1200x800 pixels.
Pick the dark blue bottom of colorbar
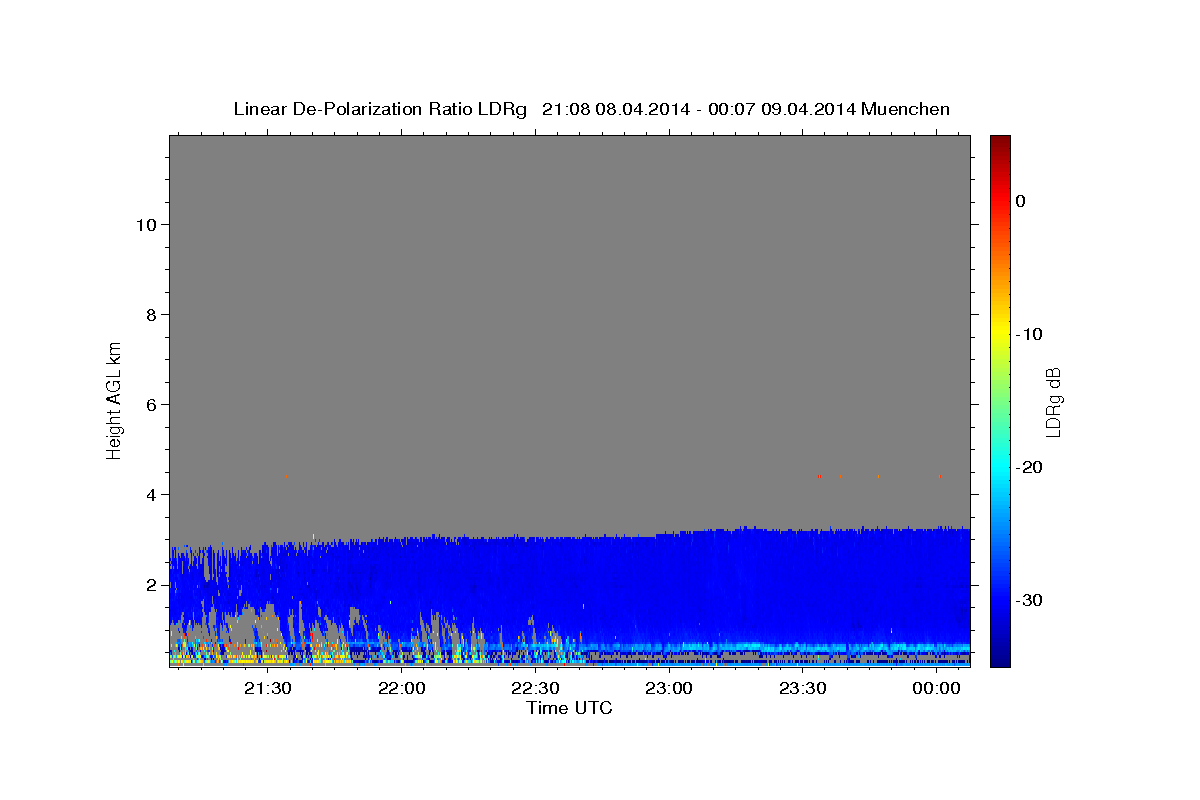coord(1000,655)
